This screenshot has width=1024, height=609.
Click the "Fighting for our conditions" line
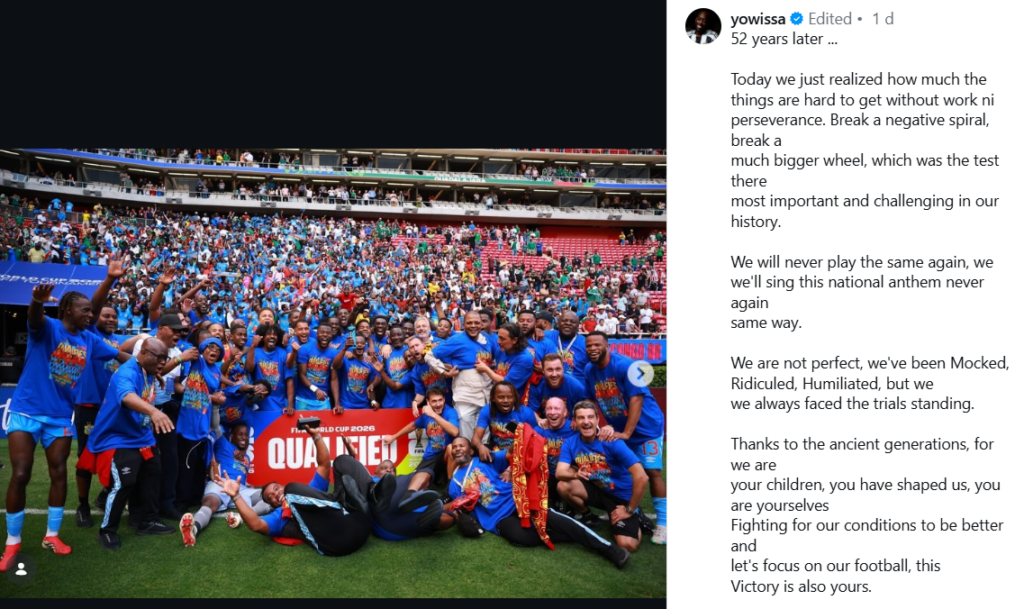click(866, 525)
